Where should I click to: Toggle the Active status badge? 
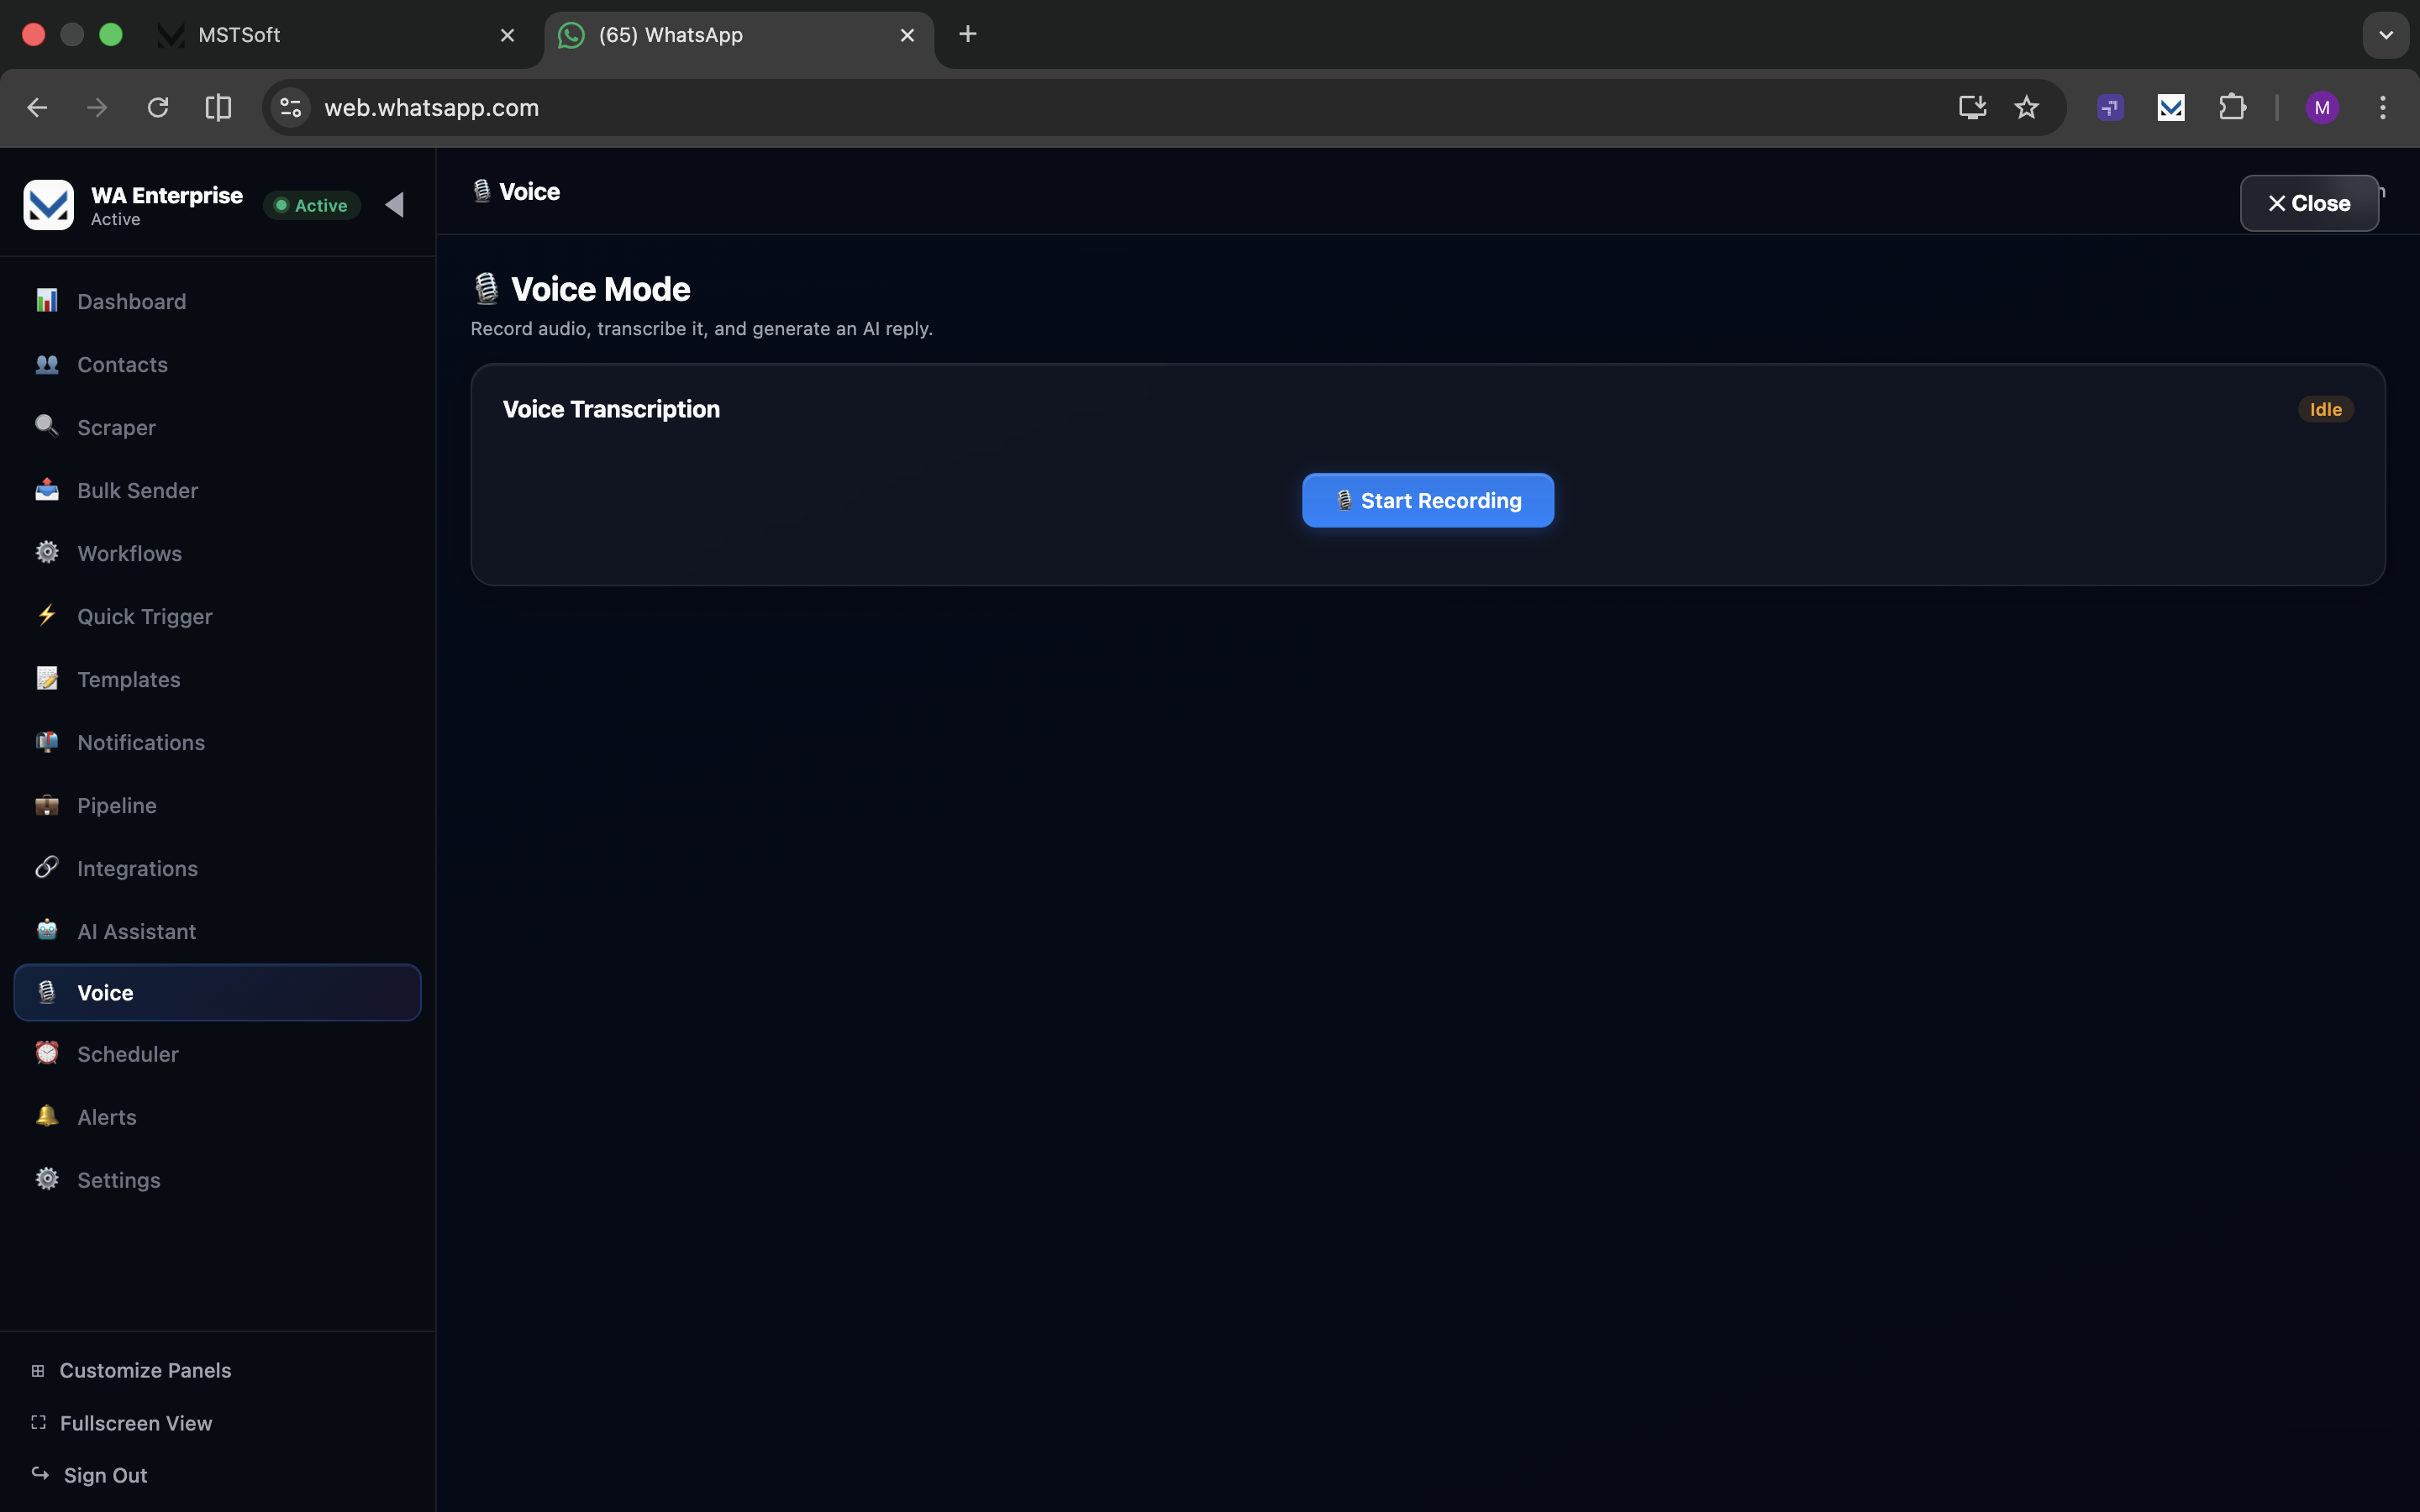coord(312,205)
